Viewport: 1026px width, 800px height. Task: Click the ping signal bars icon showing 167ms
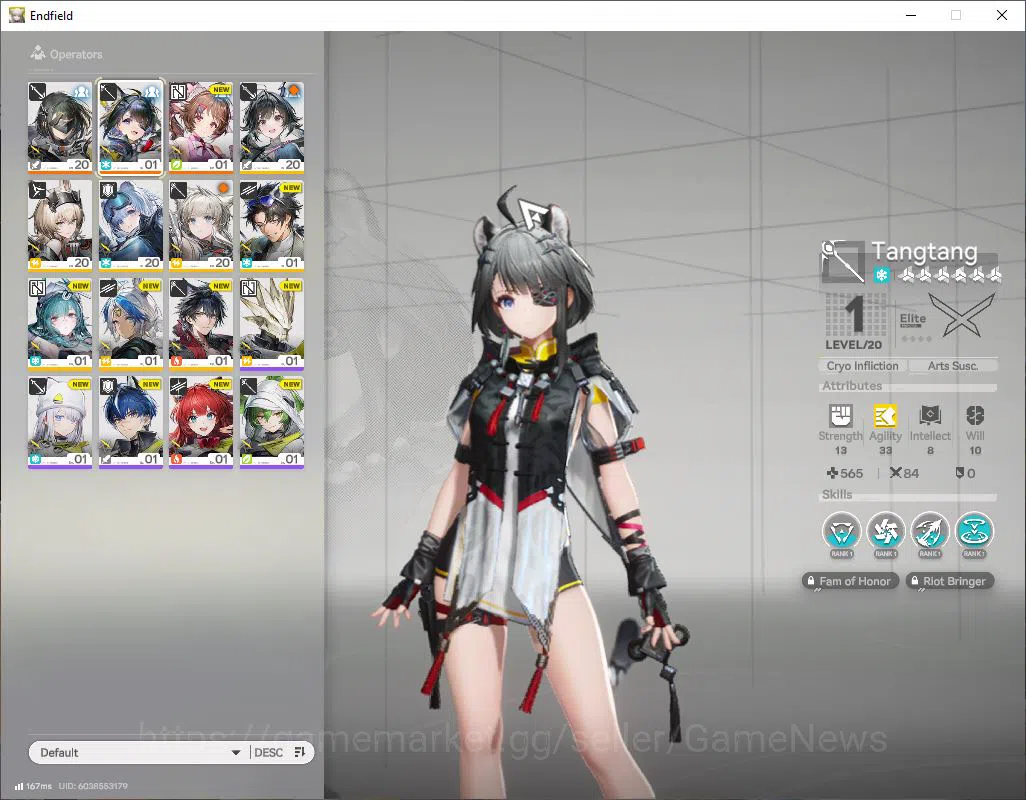point(19,786)
